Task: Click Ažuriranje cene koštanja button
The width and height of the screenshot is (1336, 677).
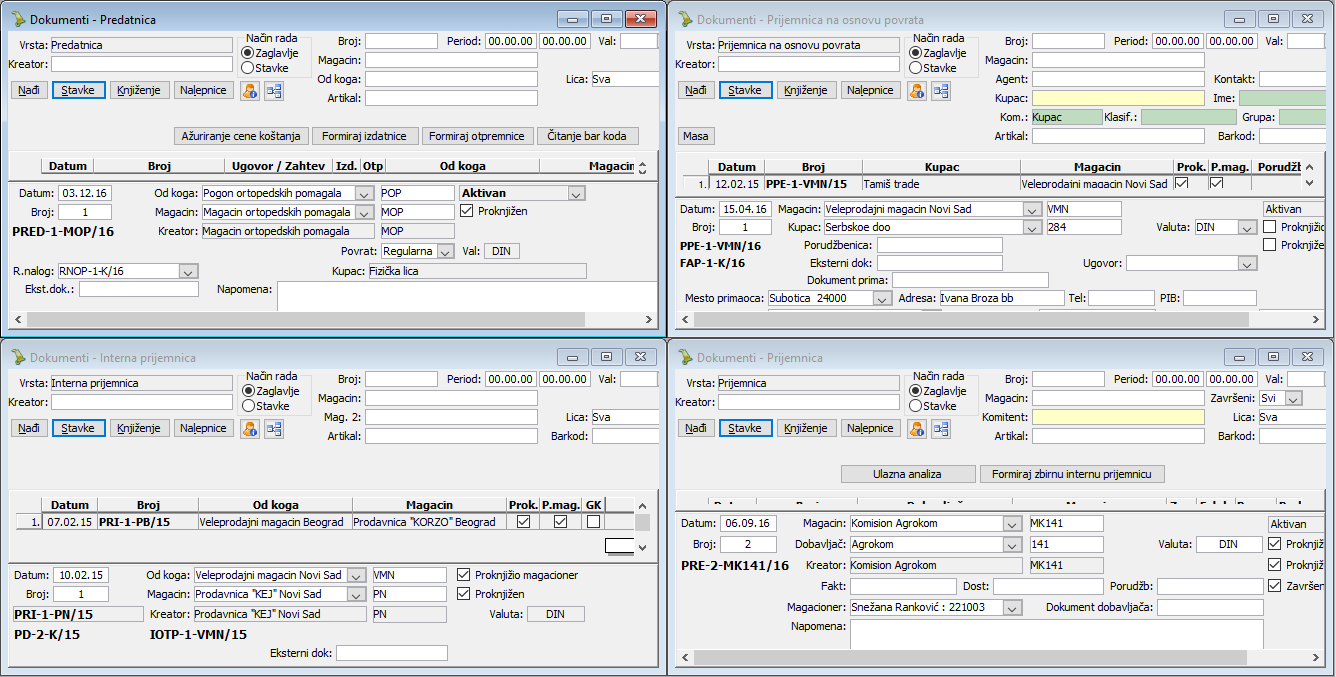Action: 241,136
